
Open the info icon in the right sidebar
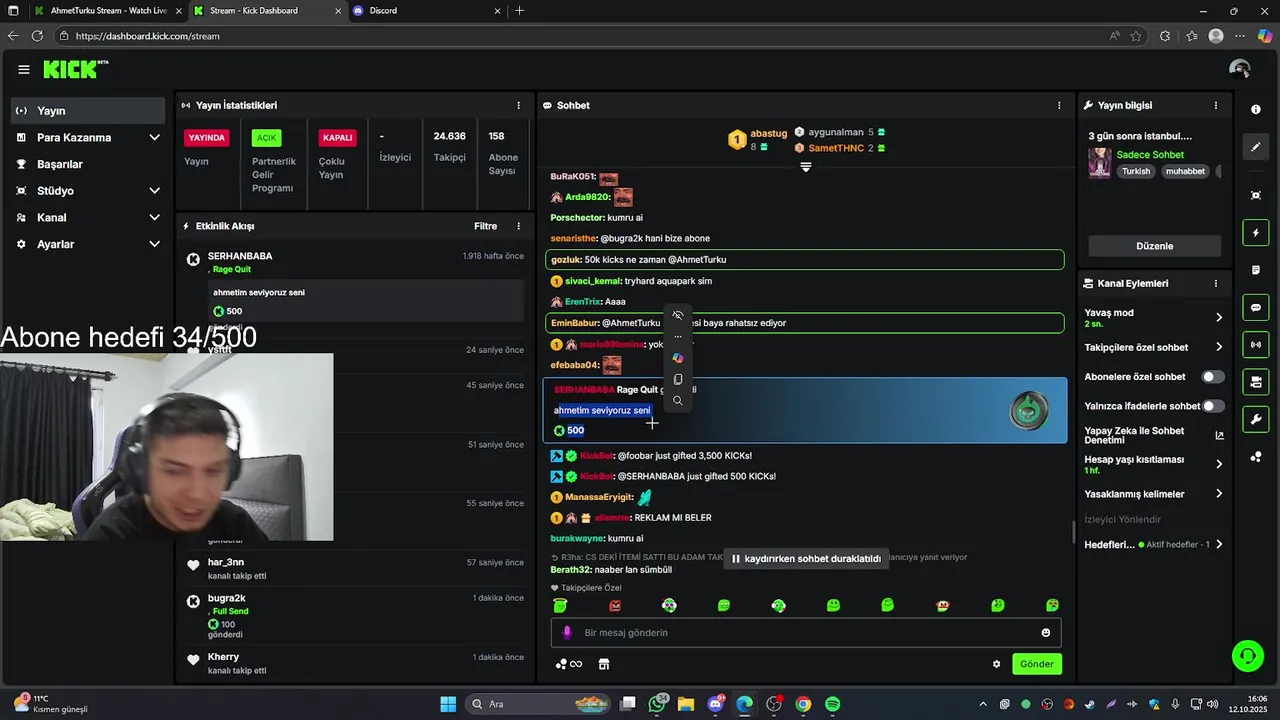pyautogui.click(x=1256, y=110)
